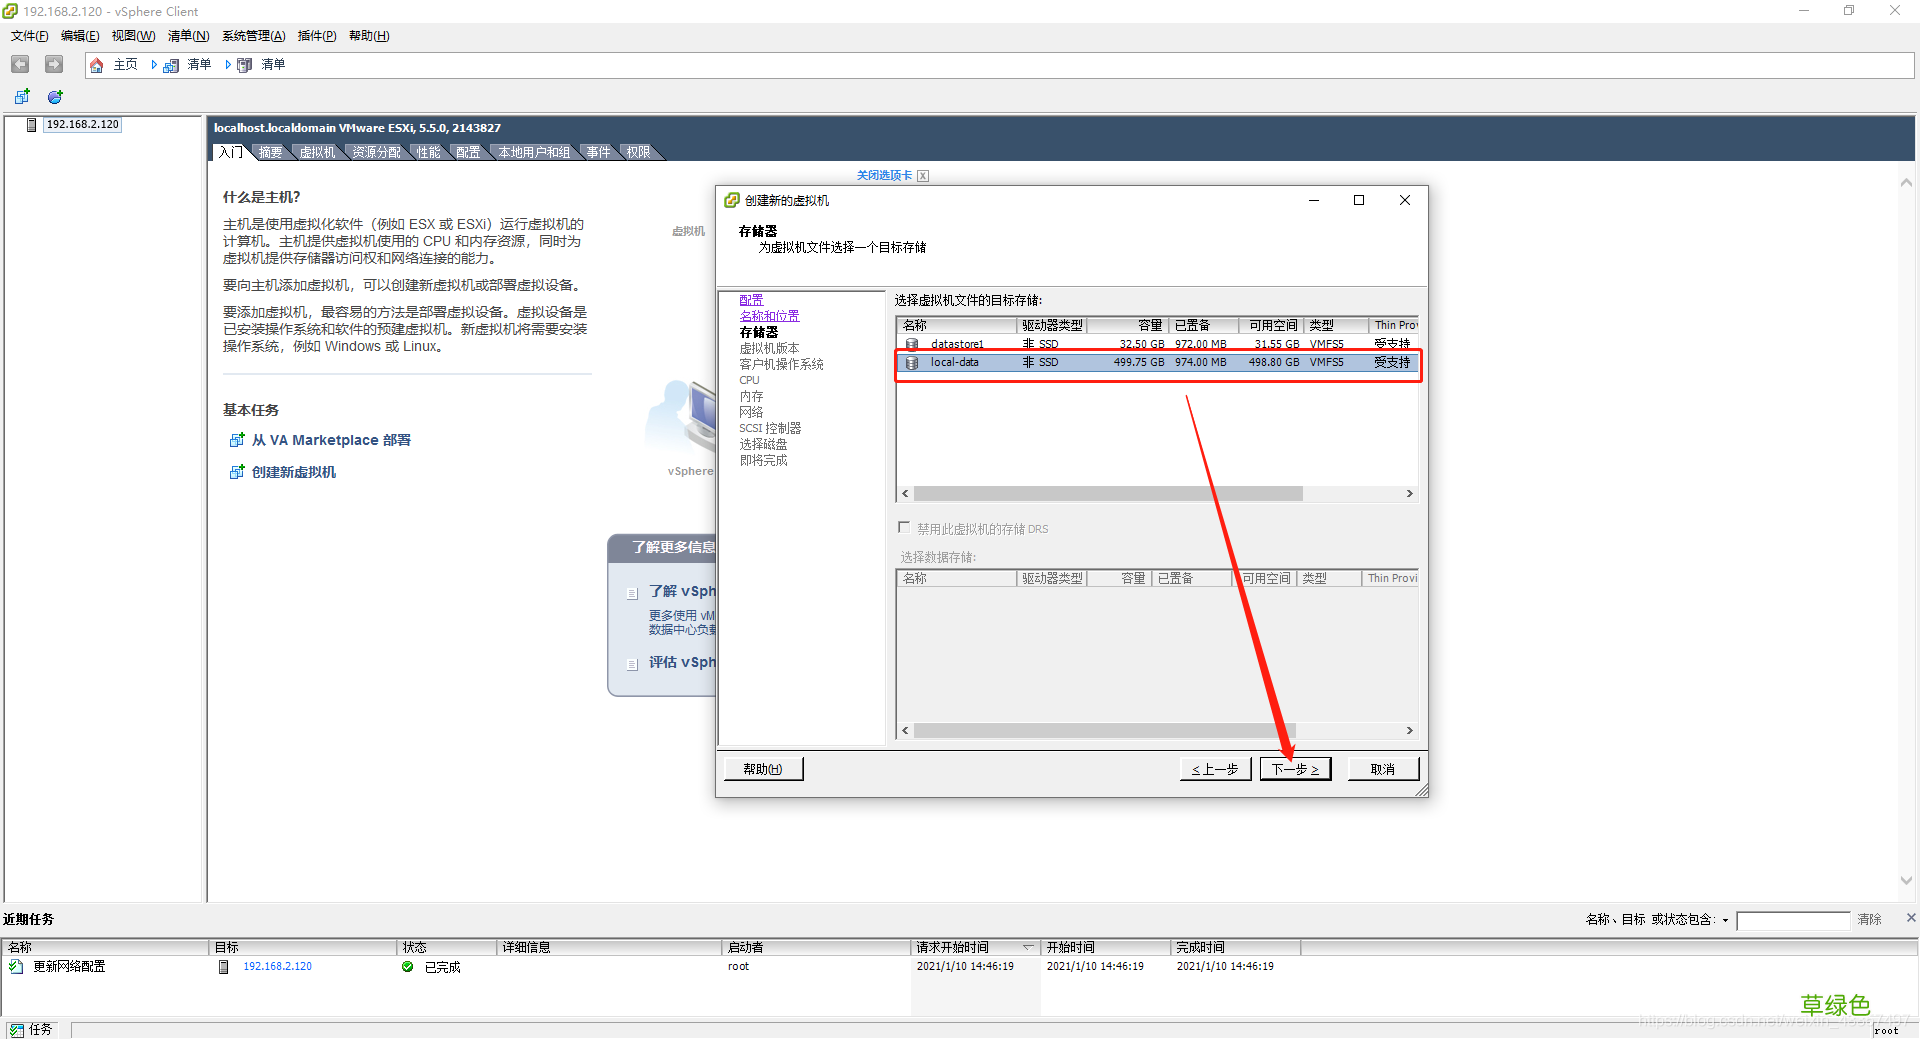Close the 近期任务 panel
This screenshot has height=1039, width=1920.
click(x=1911, y=918)
